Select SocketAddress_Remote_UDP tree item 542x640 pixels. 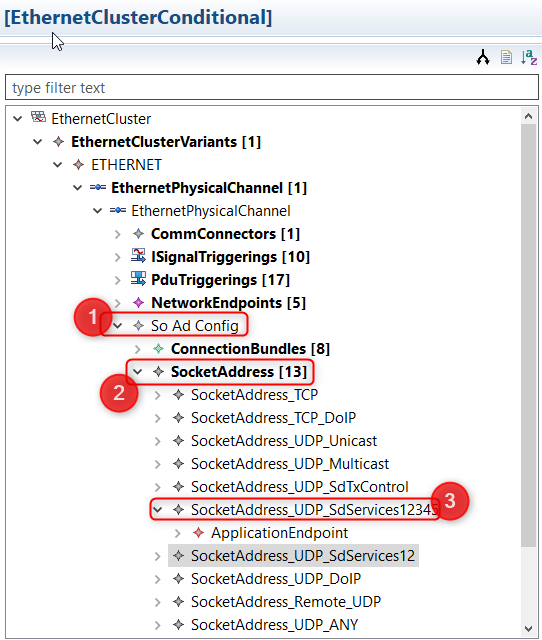point(286,602)
